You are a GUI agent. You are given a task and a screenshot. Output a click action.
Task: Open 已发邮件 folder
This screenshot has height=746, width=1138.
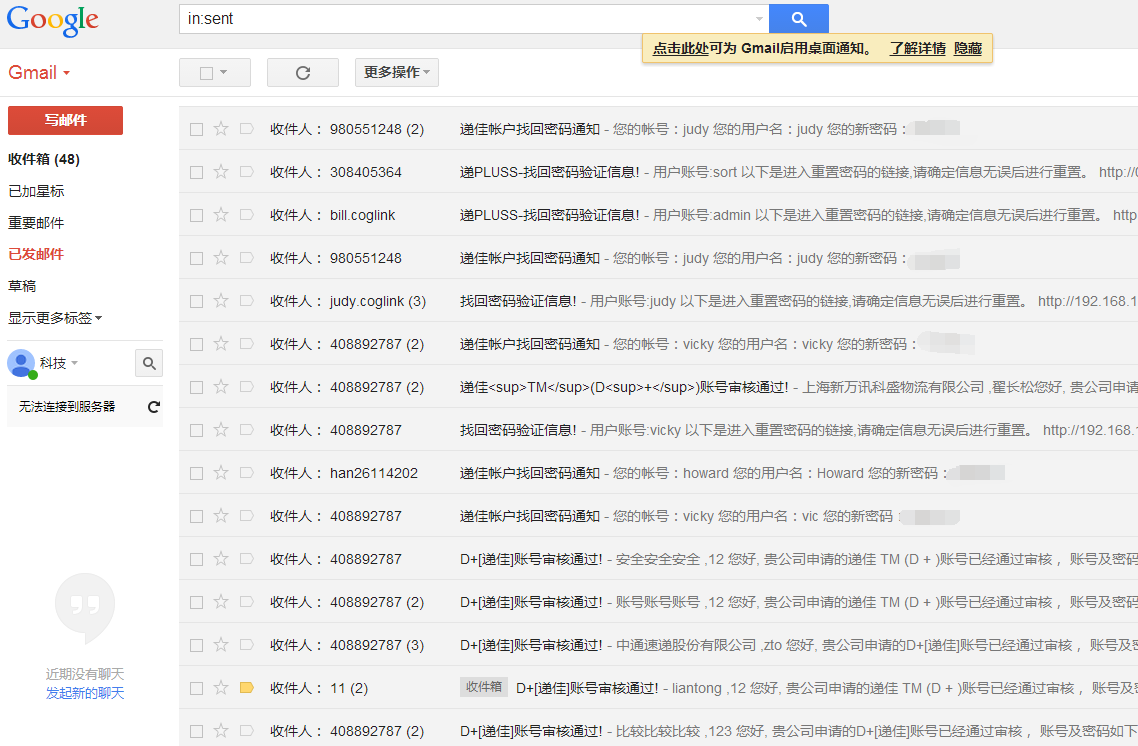(x=36, y=254)
